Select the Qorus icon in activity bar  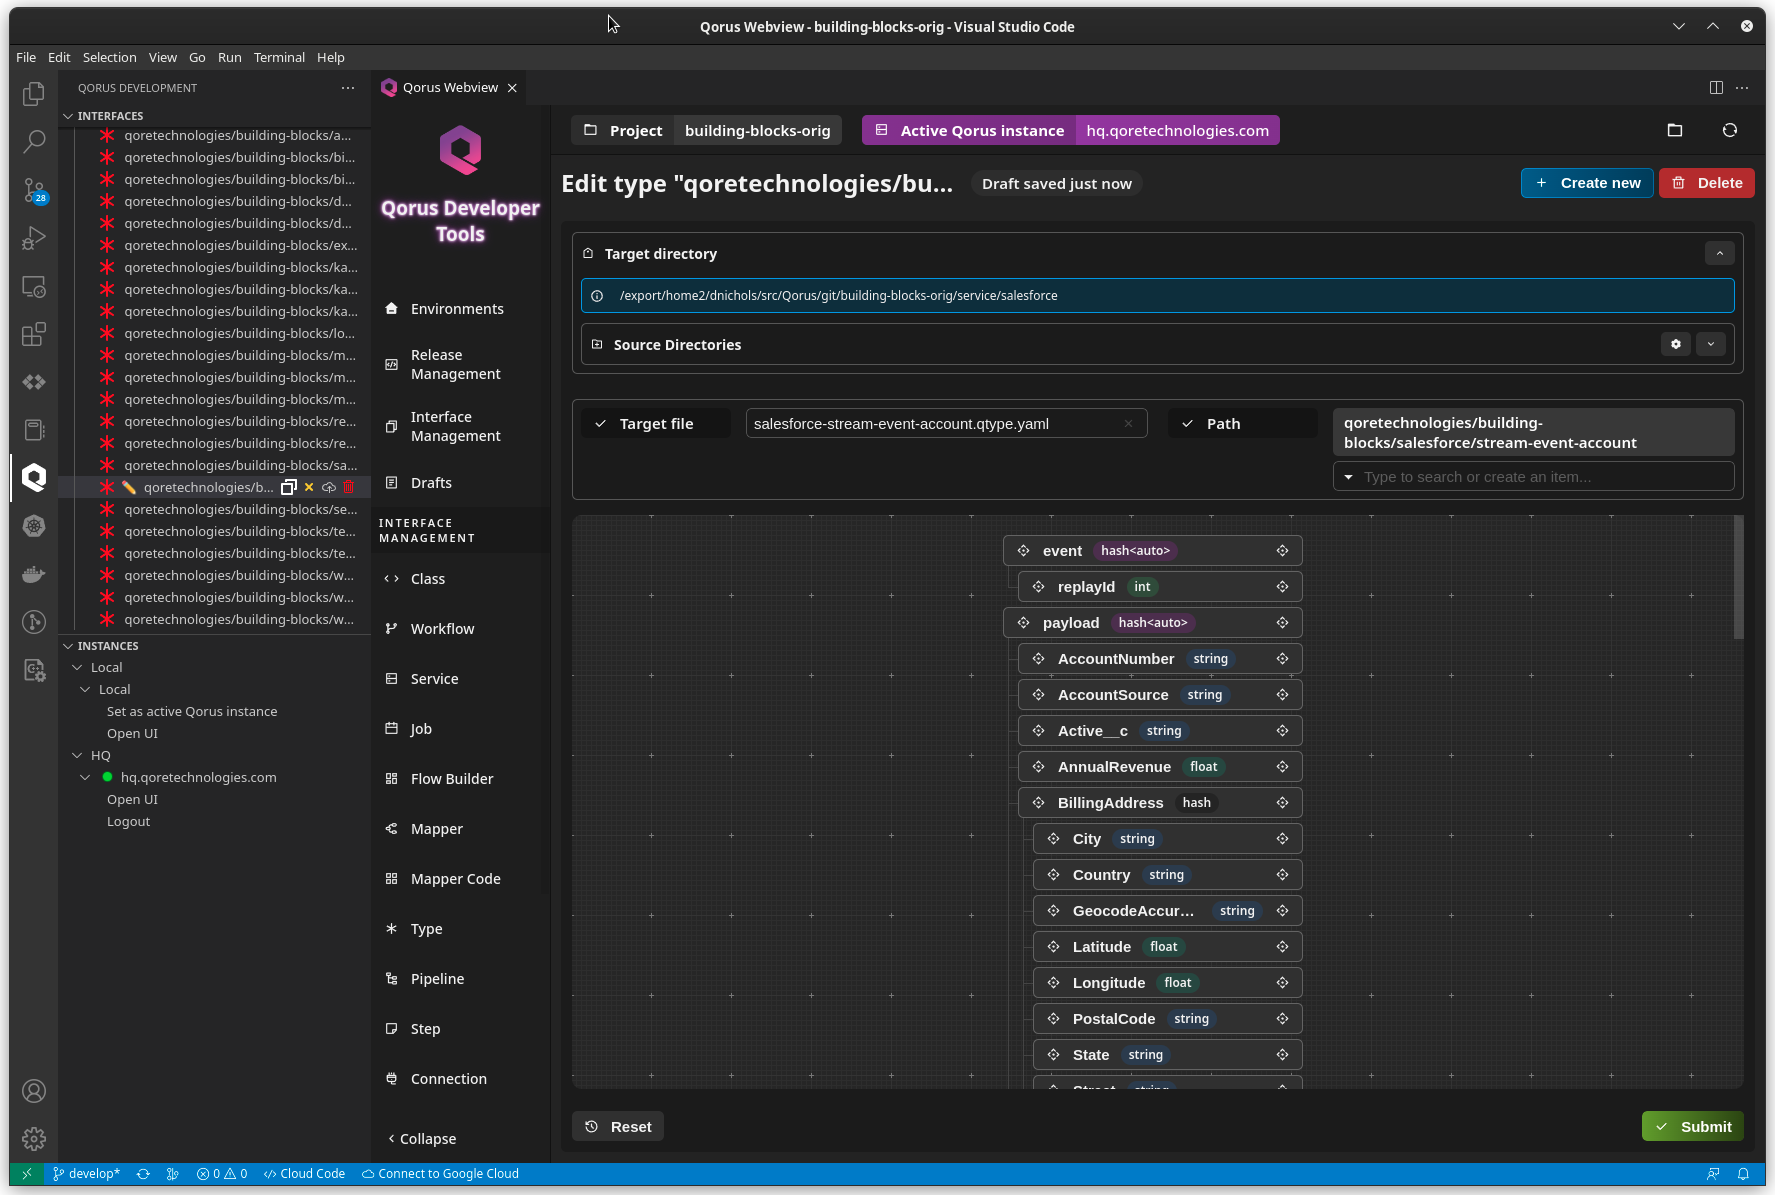[34, 478]
